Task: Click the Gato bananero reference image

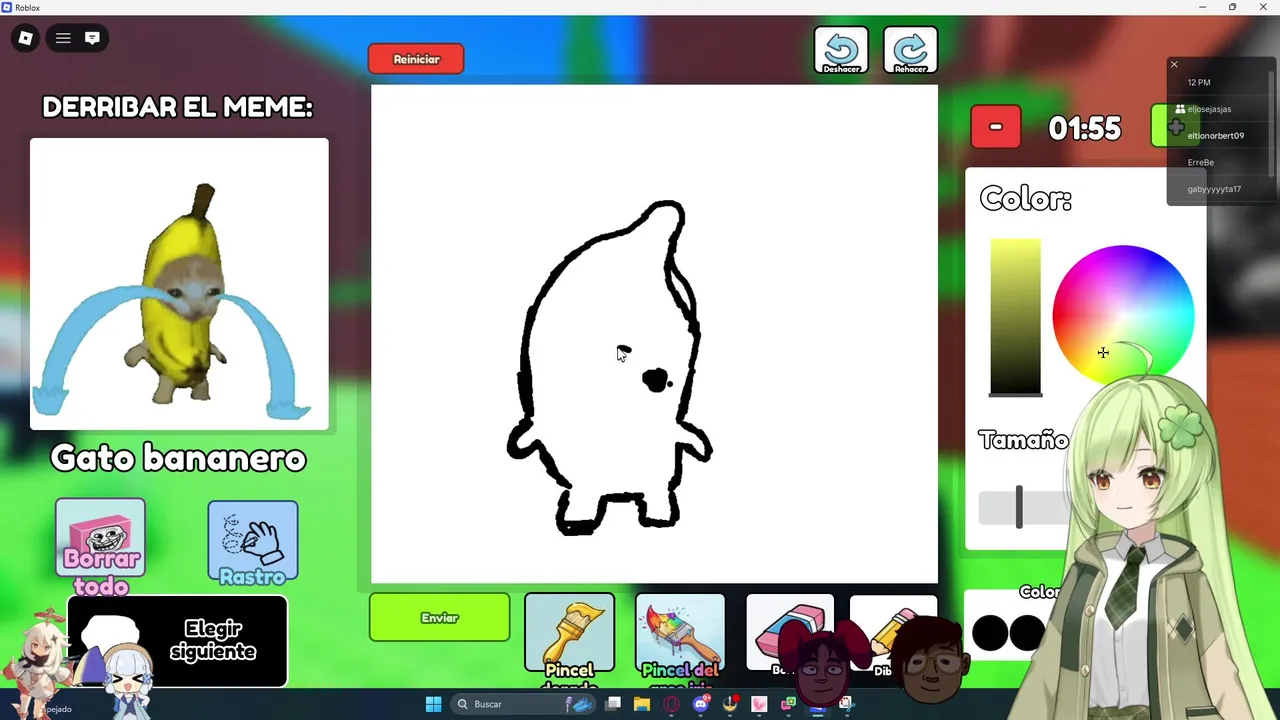Action: pos(179,284)
